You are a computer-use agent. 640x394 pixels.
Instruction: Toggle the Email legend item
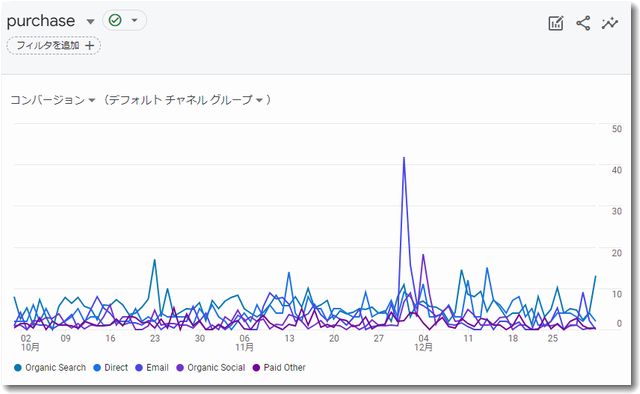tap(152, 367)
